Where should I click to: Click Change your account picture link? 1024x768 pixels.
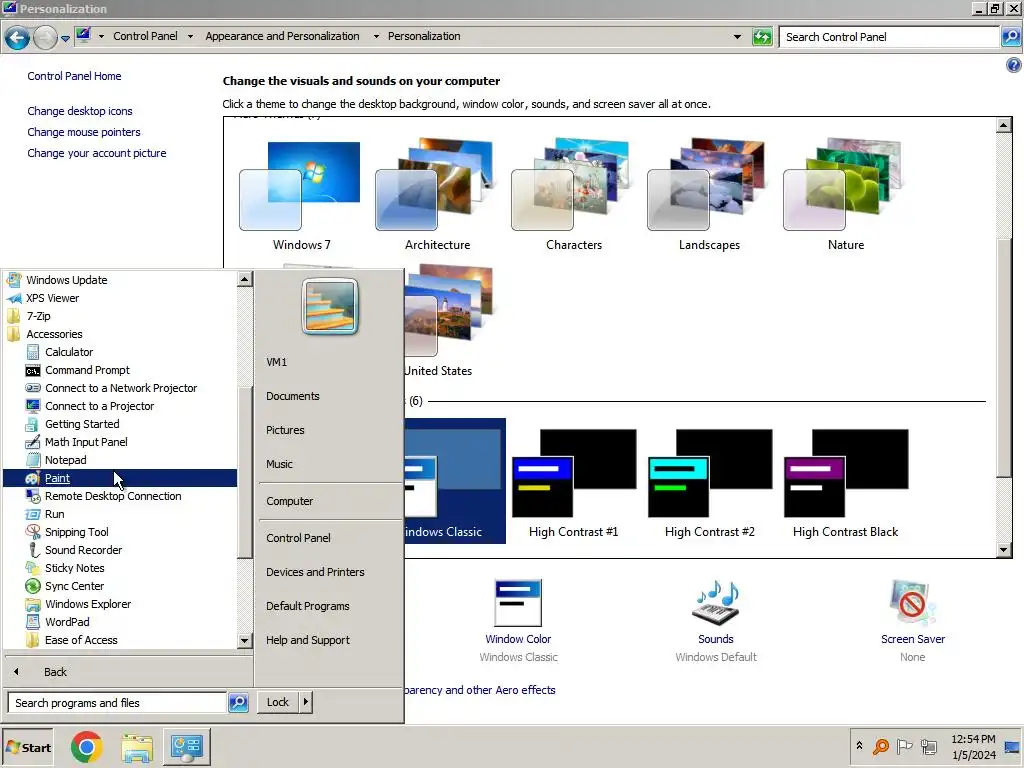[97, 153]
